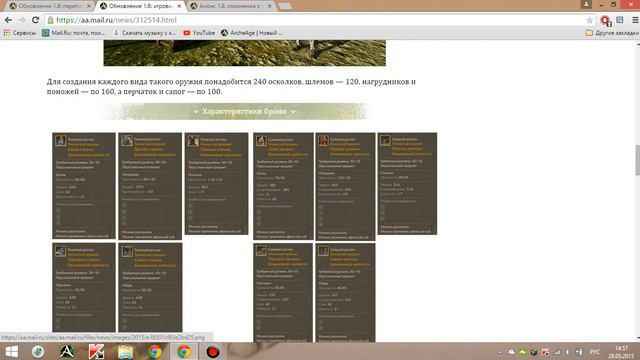Click the blue extension icon beside the menu
The image size is (640, 360).
(x=620, y=20)
